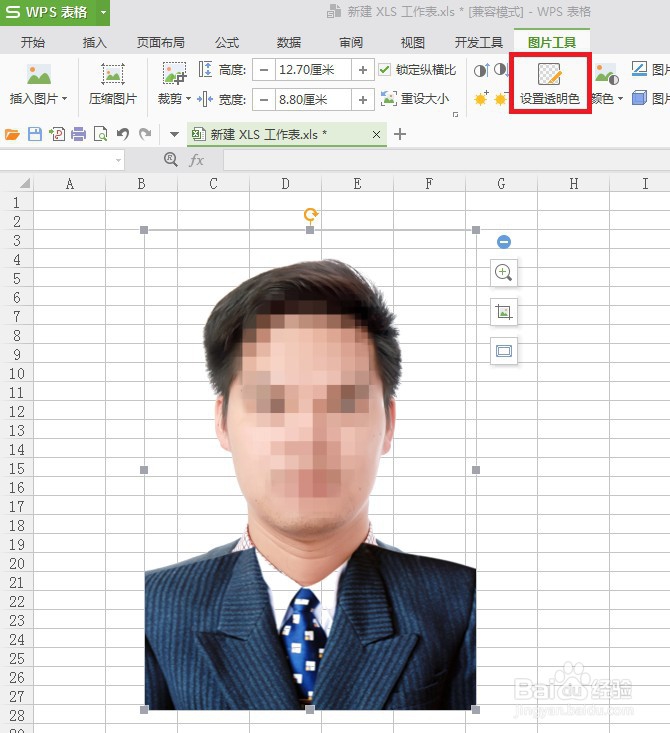Click the Insert Picture icon
This screenshot has width=670, height=733.
[39, 75]
